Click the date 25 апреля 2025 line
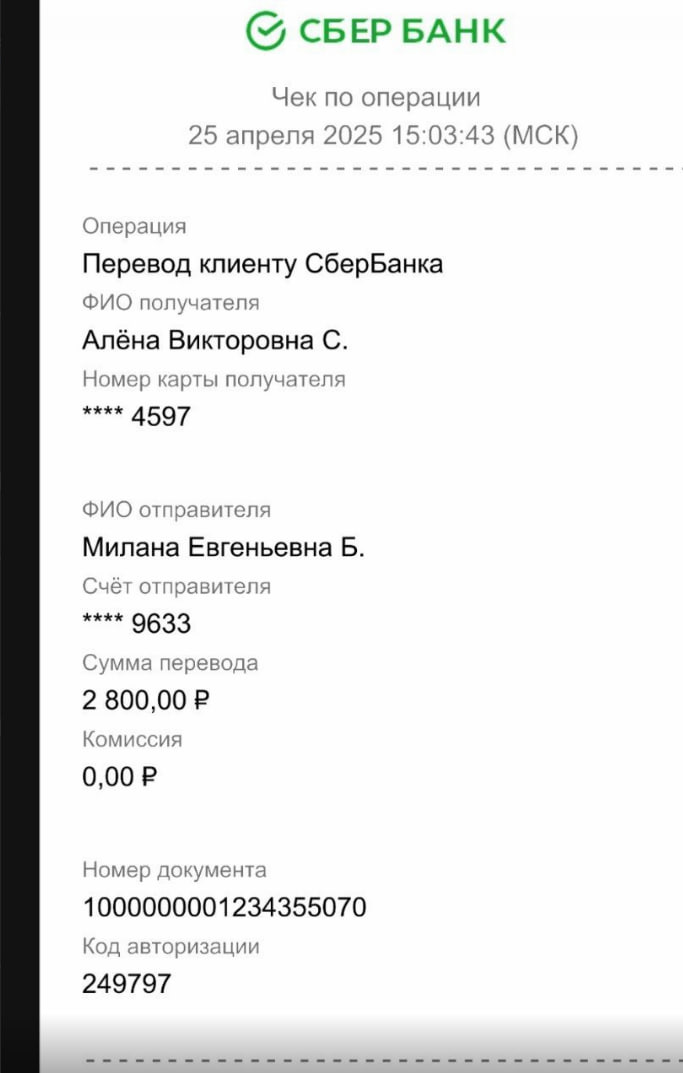This screenshot has width=683, height=1073. [383, 135]
